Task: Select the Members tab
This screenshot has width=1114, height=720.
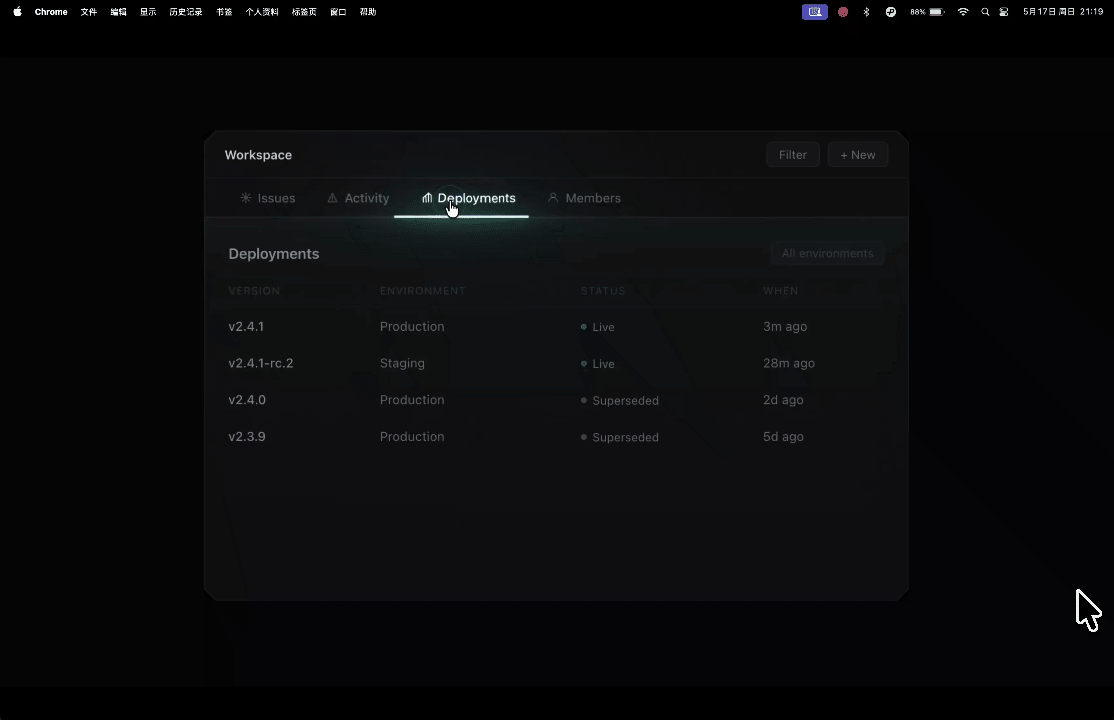Action: [x=584, y=198]
